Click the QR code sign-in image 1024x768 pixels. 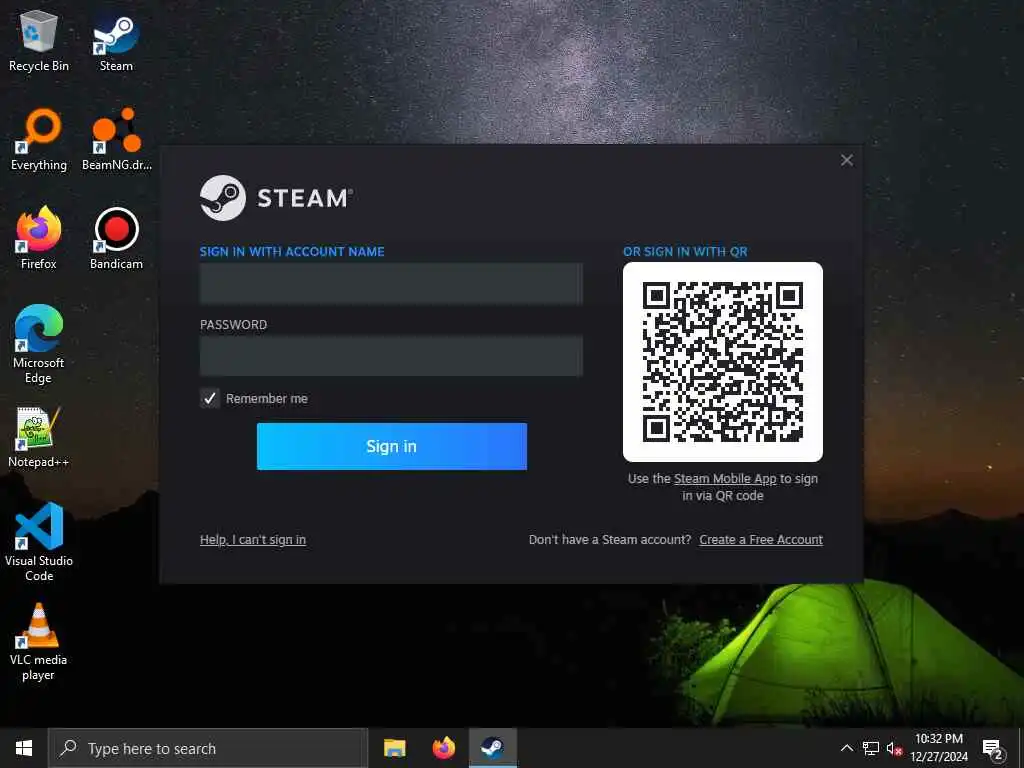(723, 362)
